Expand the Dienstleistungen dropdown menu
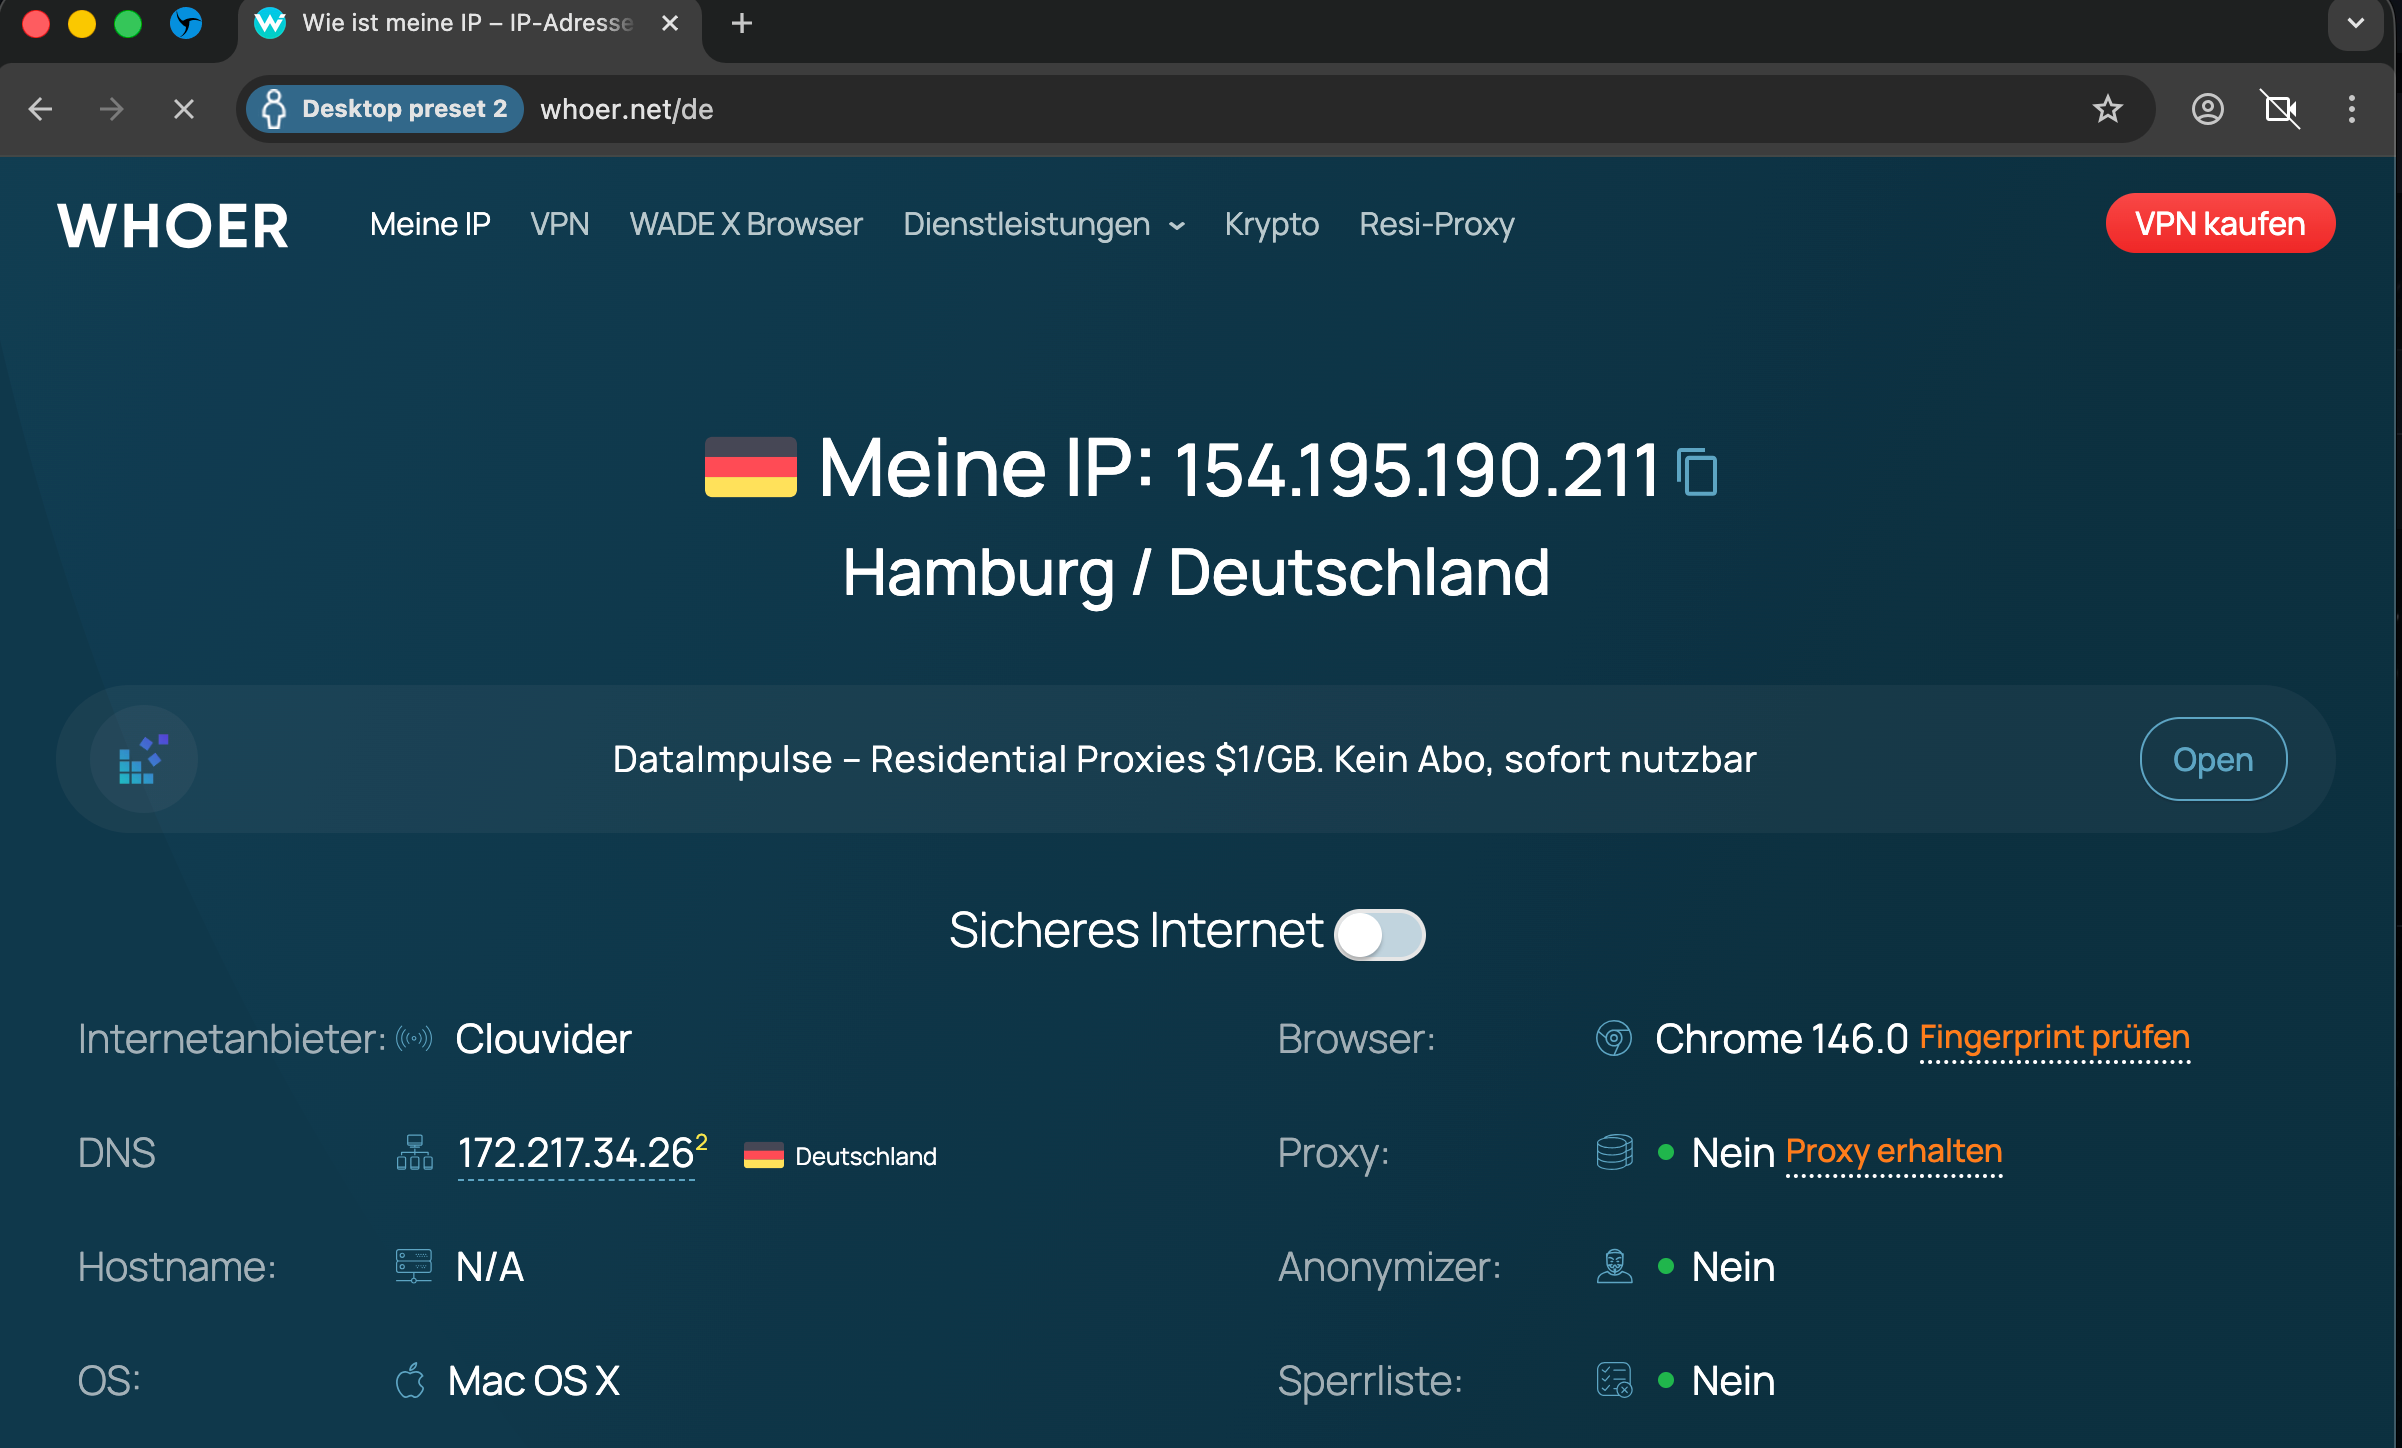The image size is (2402, 1448). pos(1043,225)
